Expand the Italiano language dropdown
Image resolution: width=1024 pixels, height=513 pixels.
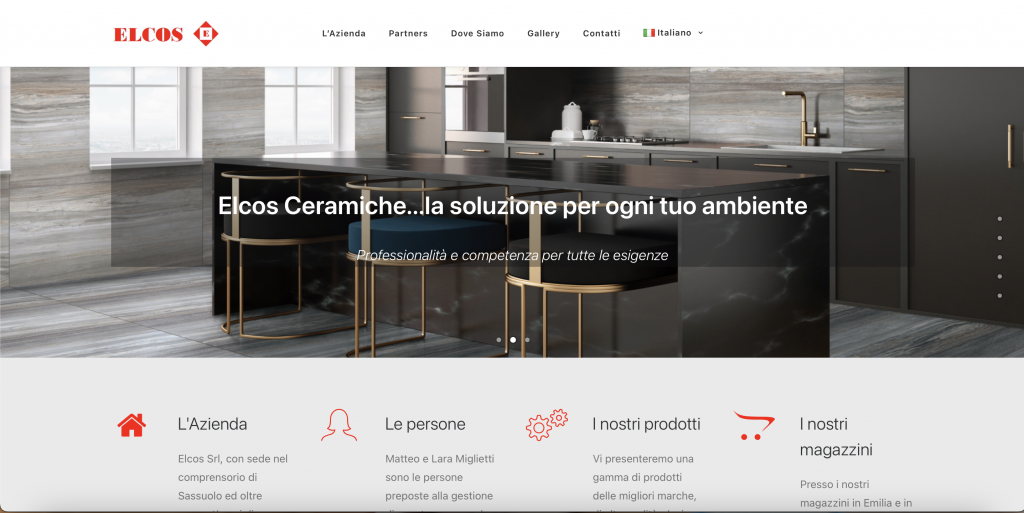coord(673,33)
